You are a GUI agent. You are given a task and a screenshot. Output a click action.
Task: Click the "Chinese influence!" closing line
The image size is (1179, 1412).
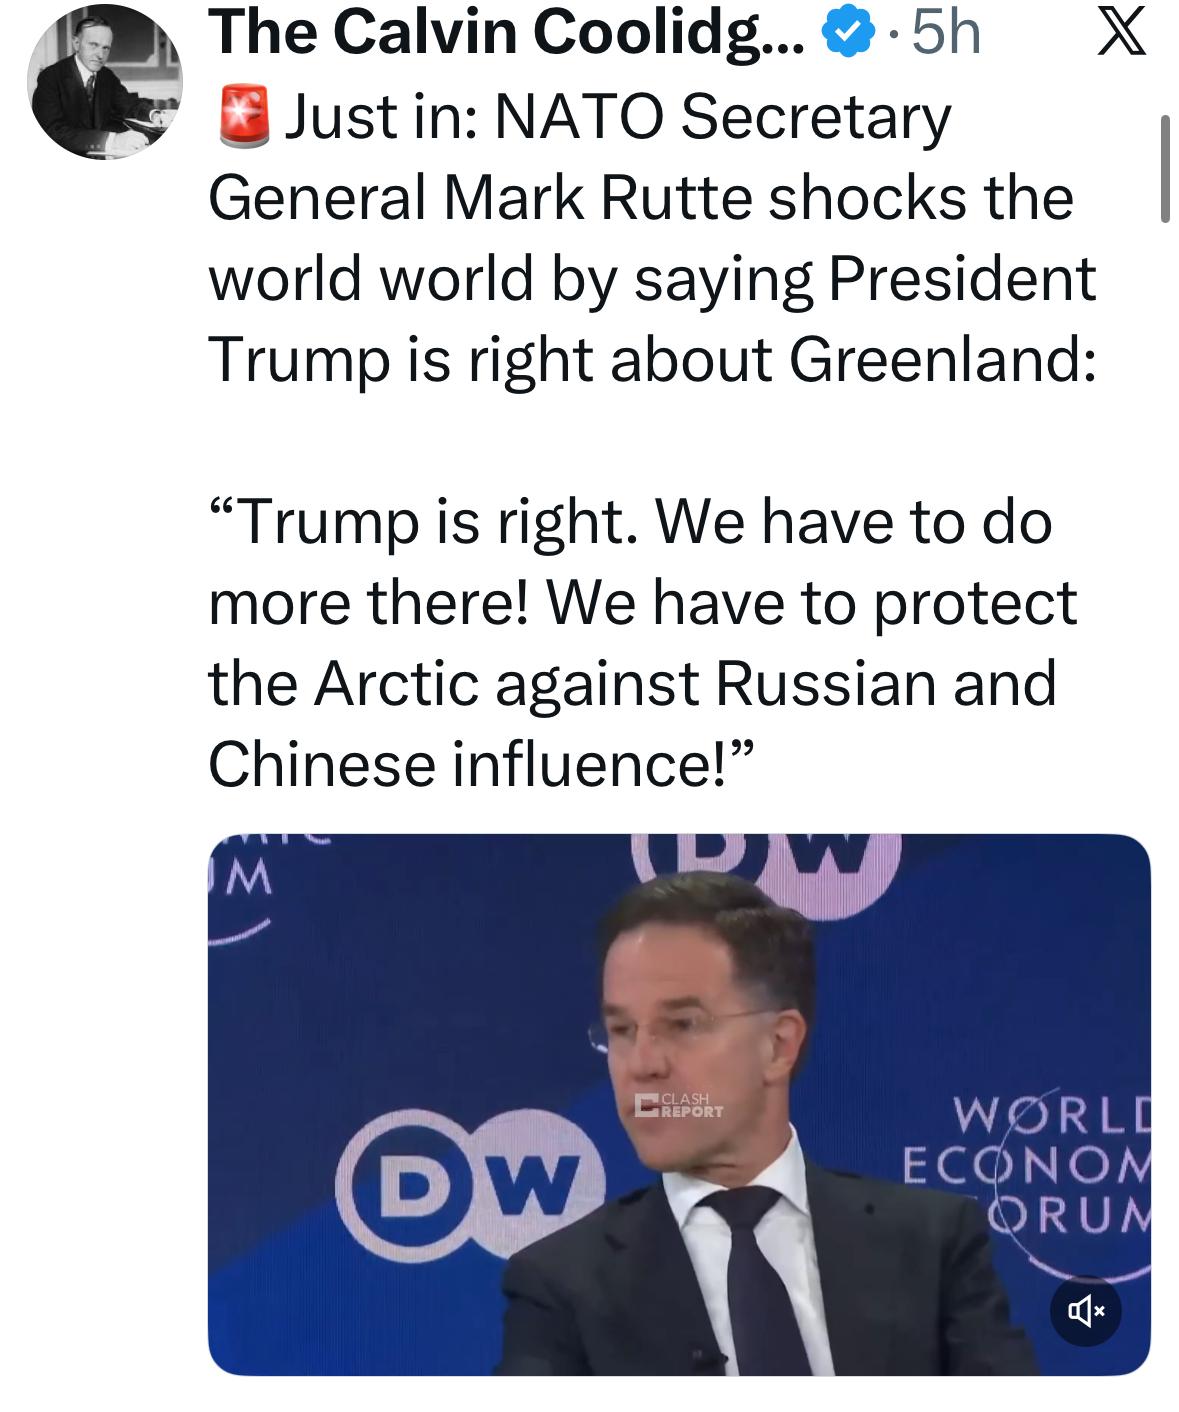point(480,764)
